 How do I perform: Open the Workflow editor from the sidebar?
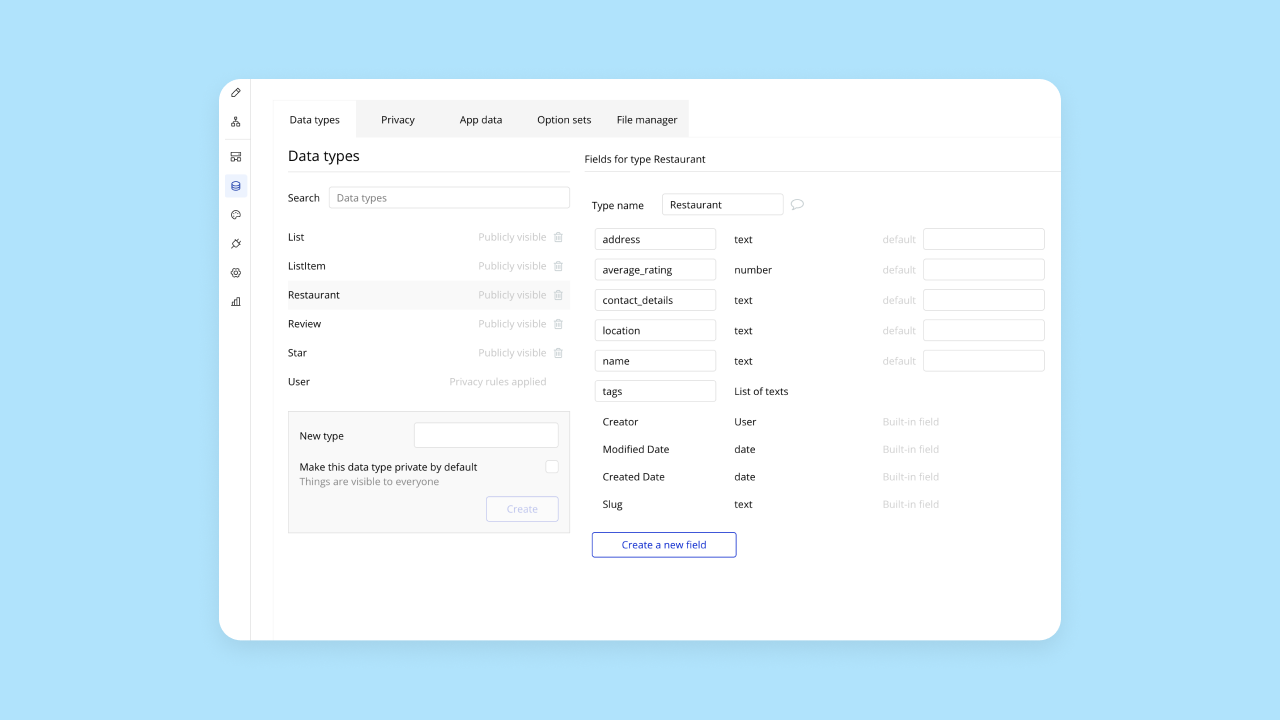coord(235,121)
